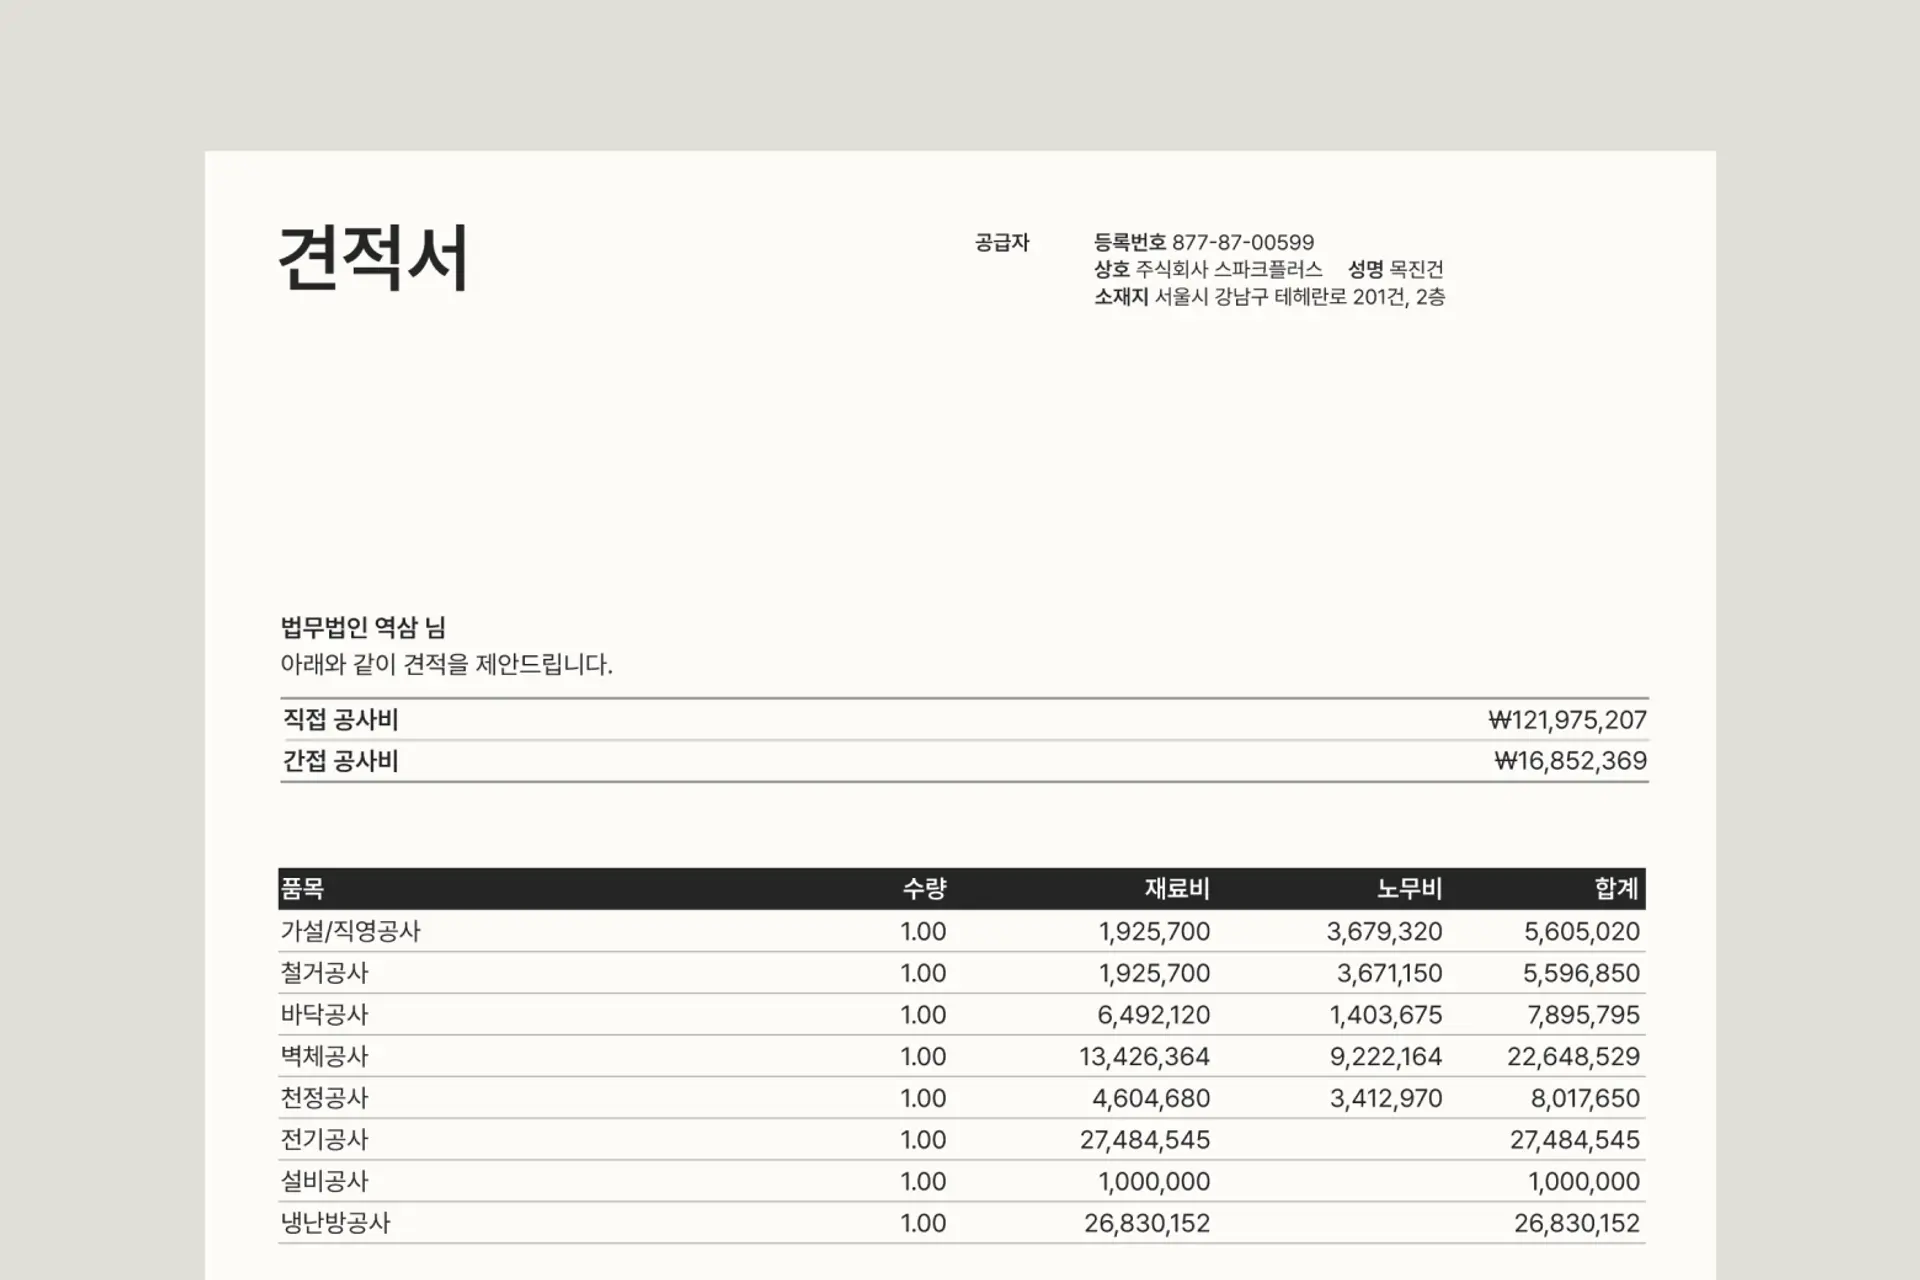1920x1280 pixels.
Task: Select the amount ₩121,975,207
Action: 1567,720
